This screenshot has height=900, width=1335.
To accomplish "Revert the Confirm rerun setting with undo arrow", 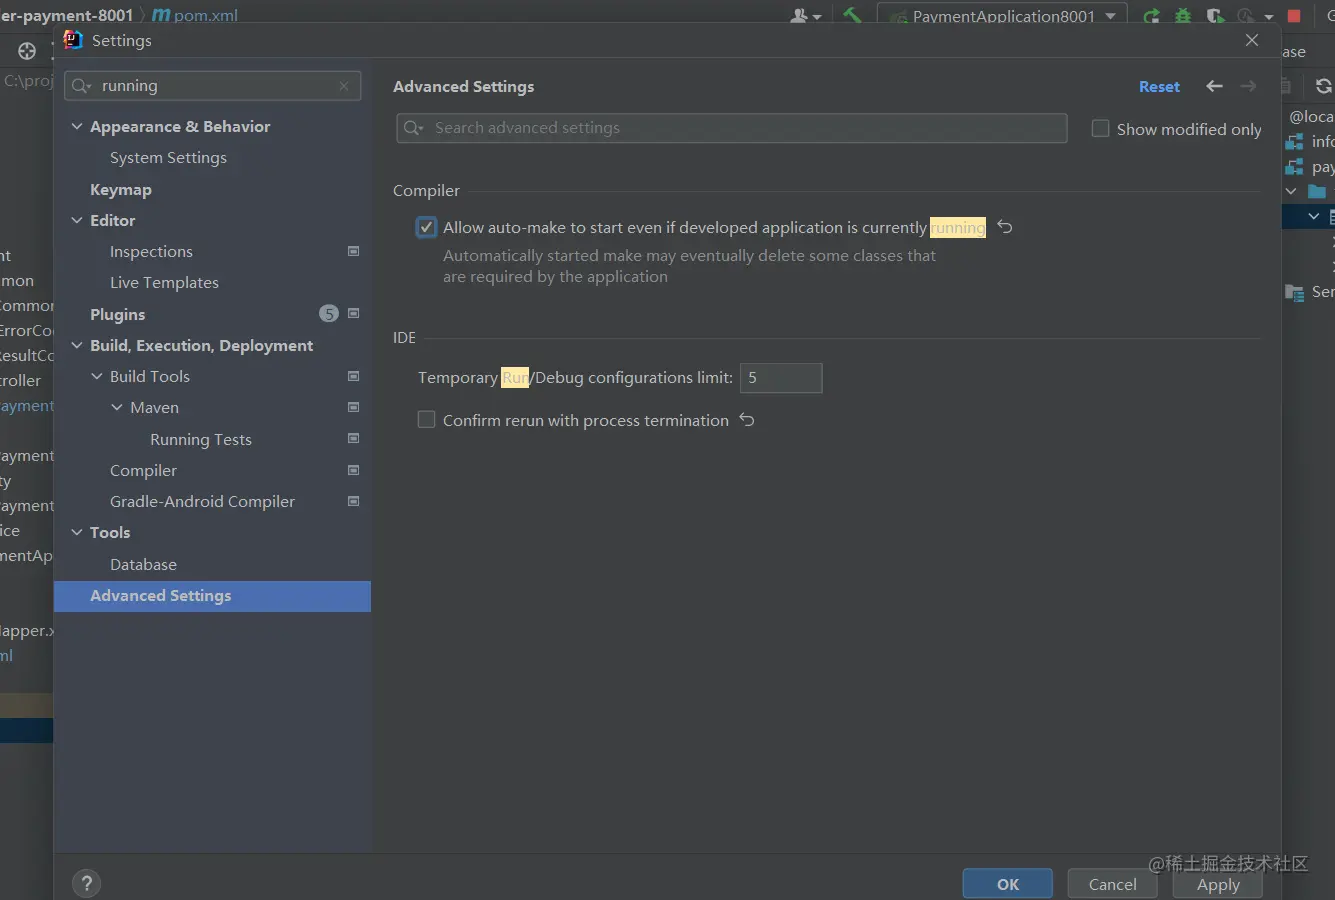I will pos(747,420).
